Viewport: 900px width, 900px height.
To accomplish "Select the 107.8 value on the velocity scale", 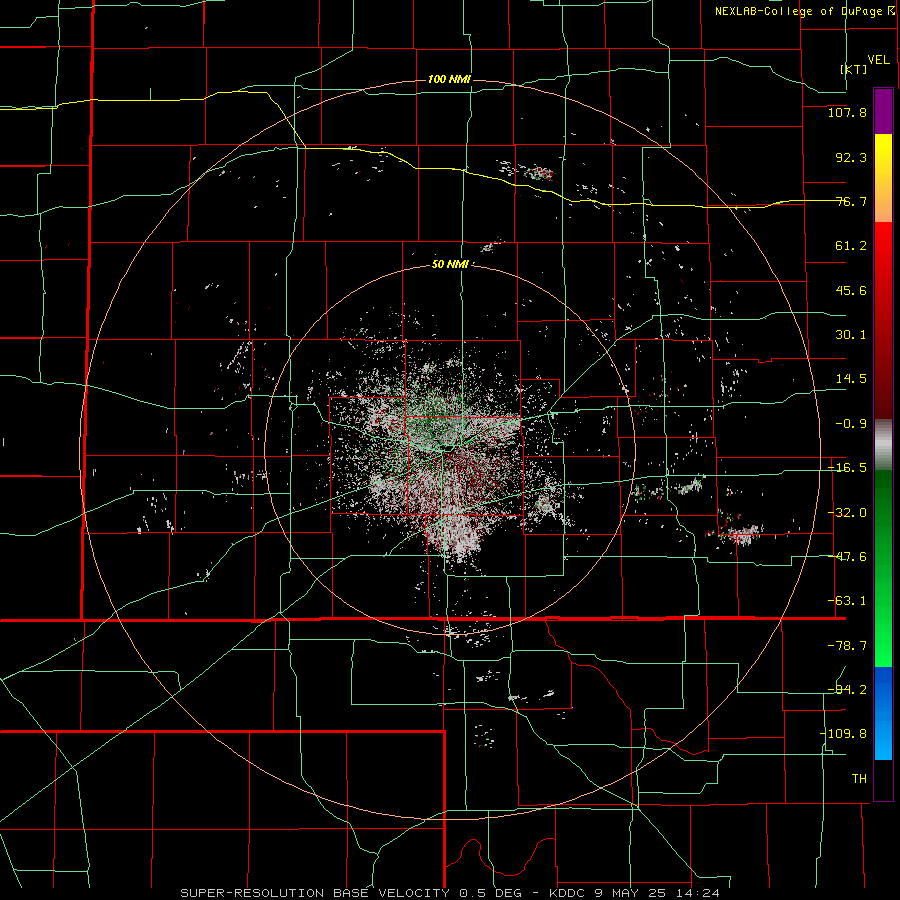I will pos(847,112).
